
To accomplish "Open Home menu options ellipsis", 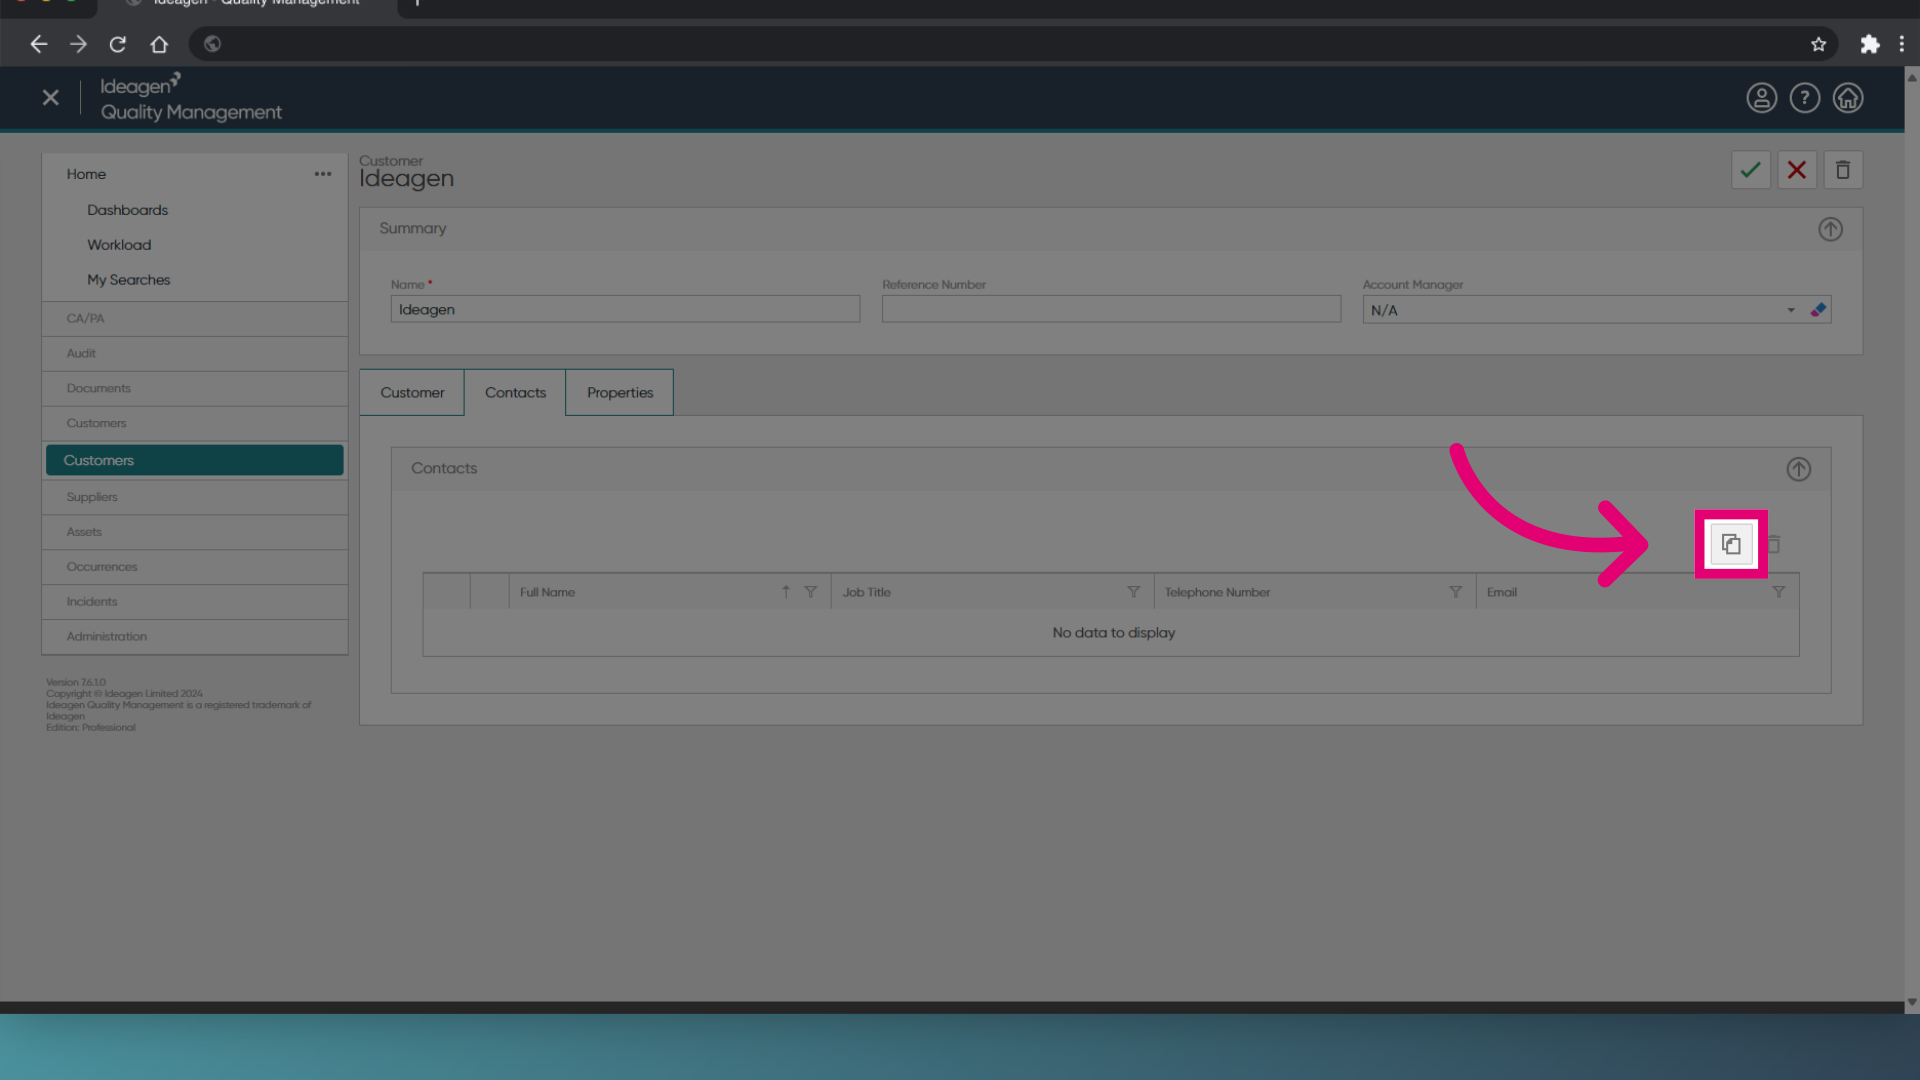I will tap(323, 174).
